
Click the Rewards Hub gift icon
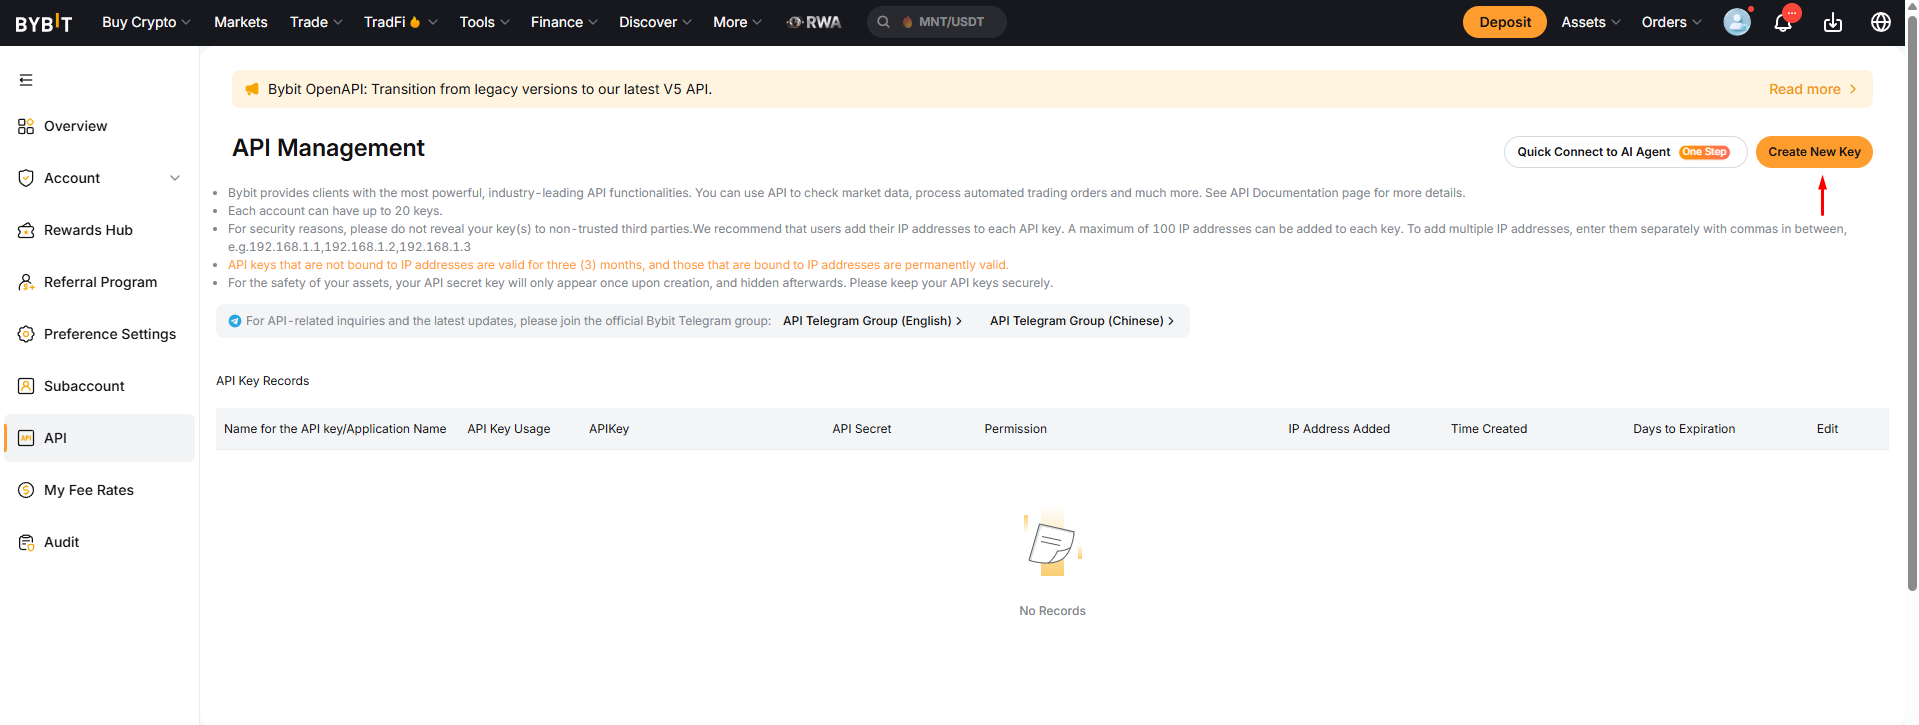[26, 230]
